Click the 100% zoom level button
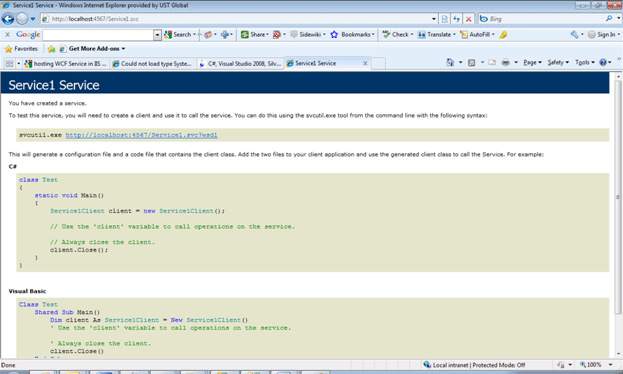Image resolution: width=623 pixels, height=374 pixels. [x=590, y=365]
